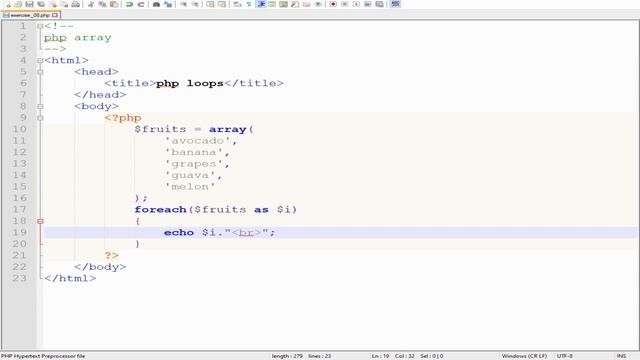Image resolution: width=640 pixels, height=360 pixels.
Task: Toggle the highlighted indent guide icon
Action: tap(260, 4)
